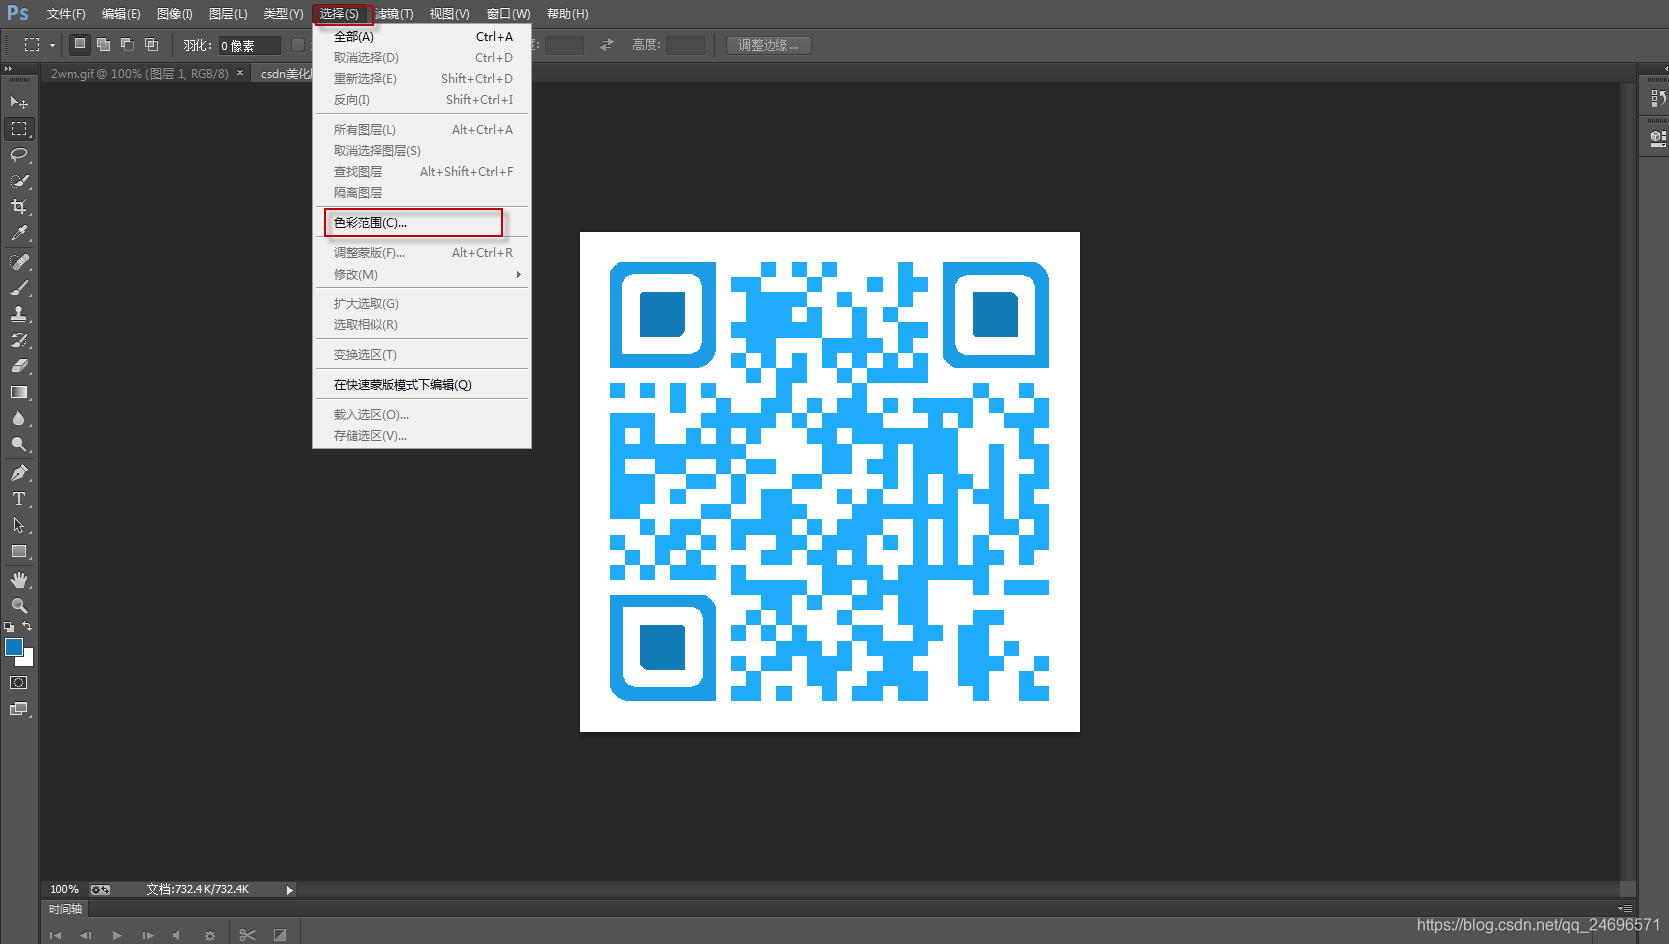Open 视图(V) menu

[449, 14]
